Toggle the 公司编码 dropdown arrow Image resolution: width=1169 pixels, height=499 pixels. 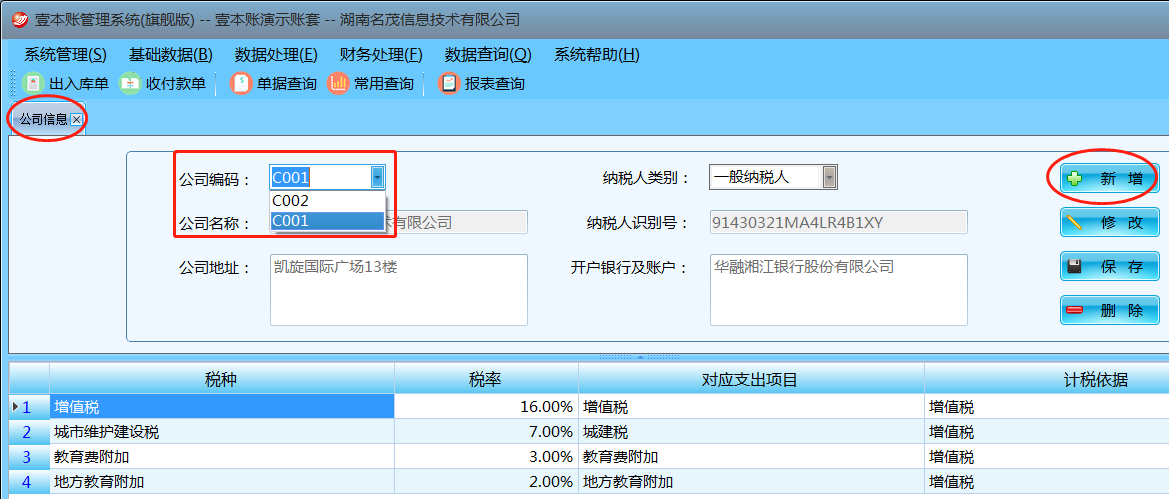(x=377, y=178)
